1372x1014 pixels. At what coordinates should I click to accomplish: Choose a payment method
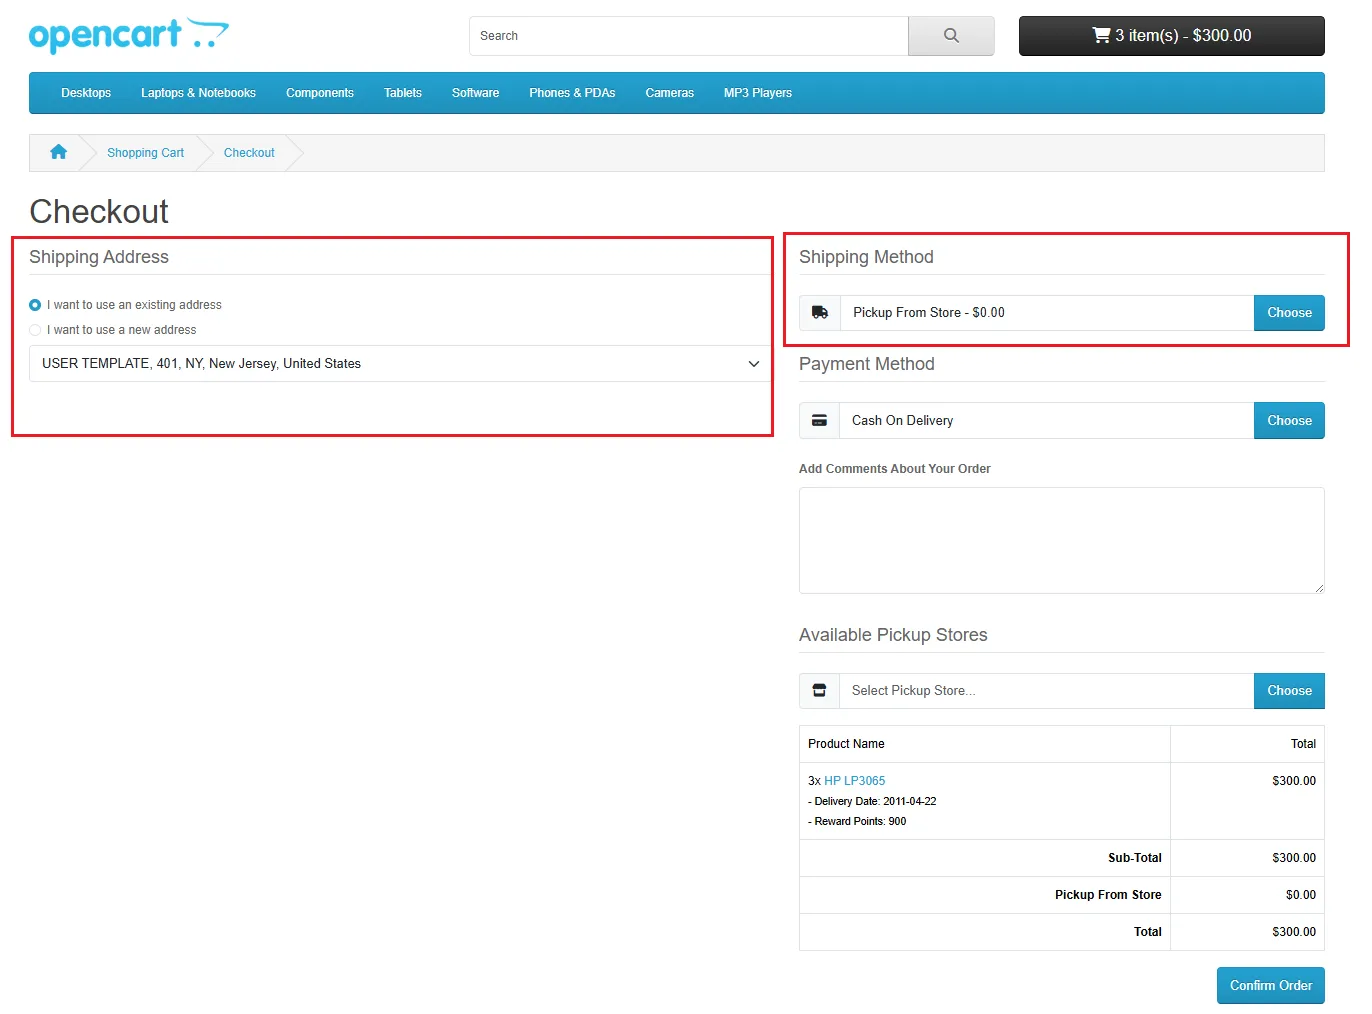(1289, 421)
